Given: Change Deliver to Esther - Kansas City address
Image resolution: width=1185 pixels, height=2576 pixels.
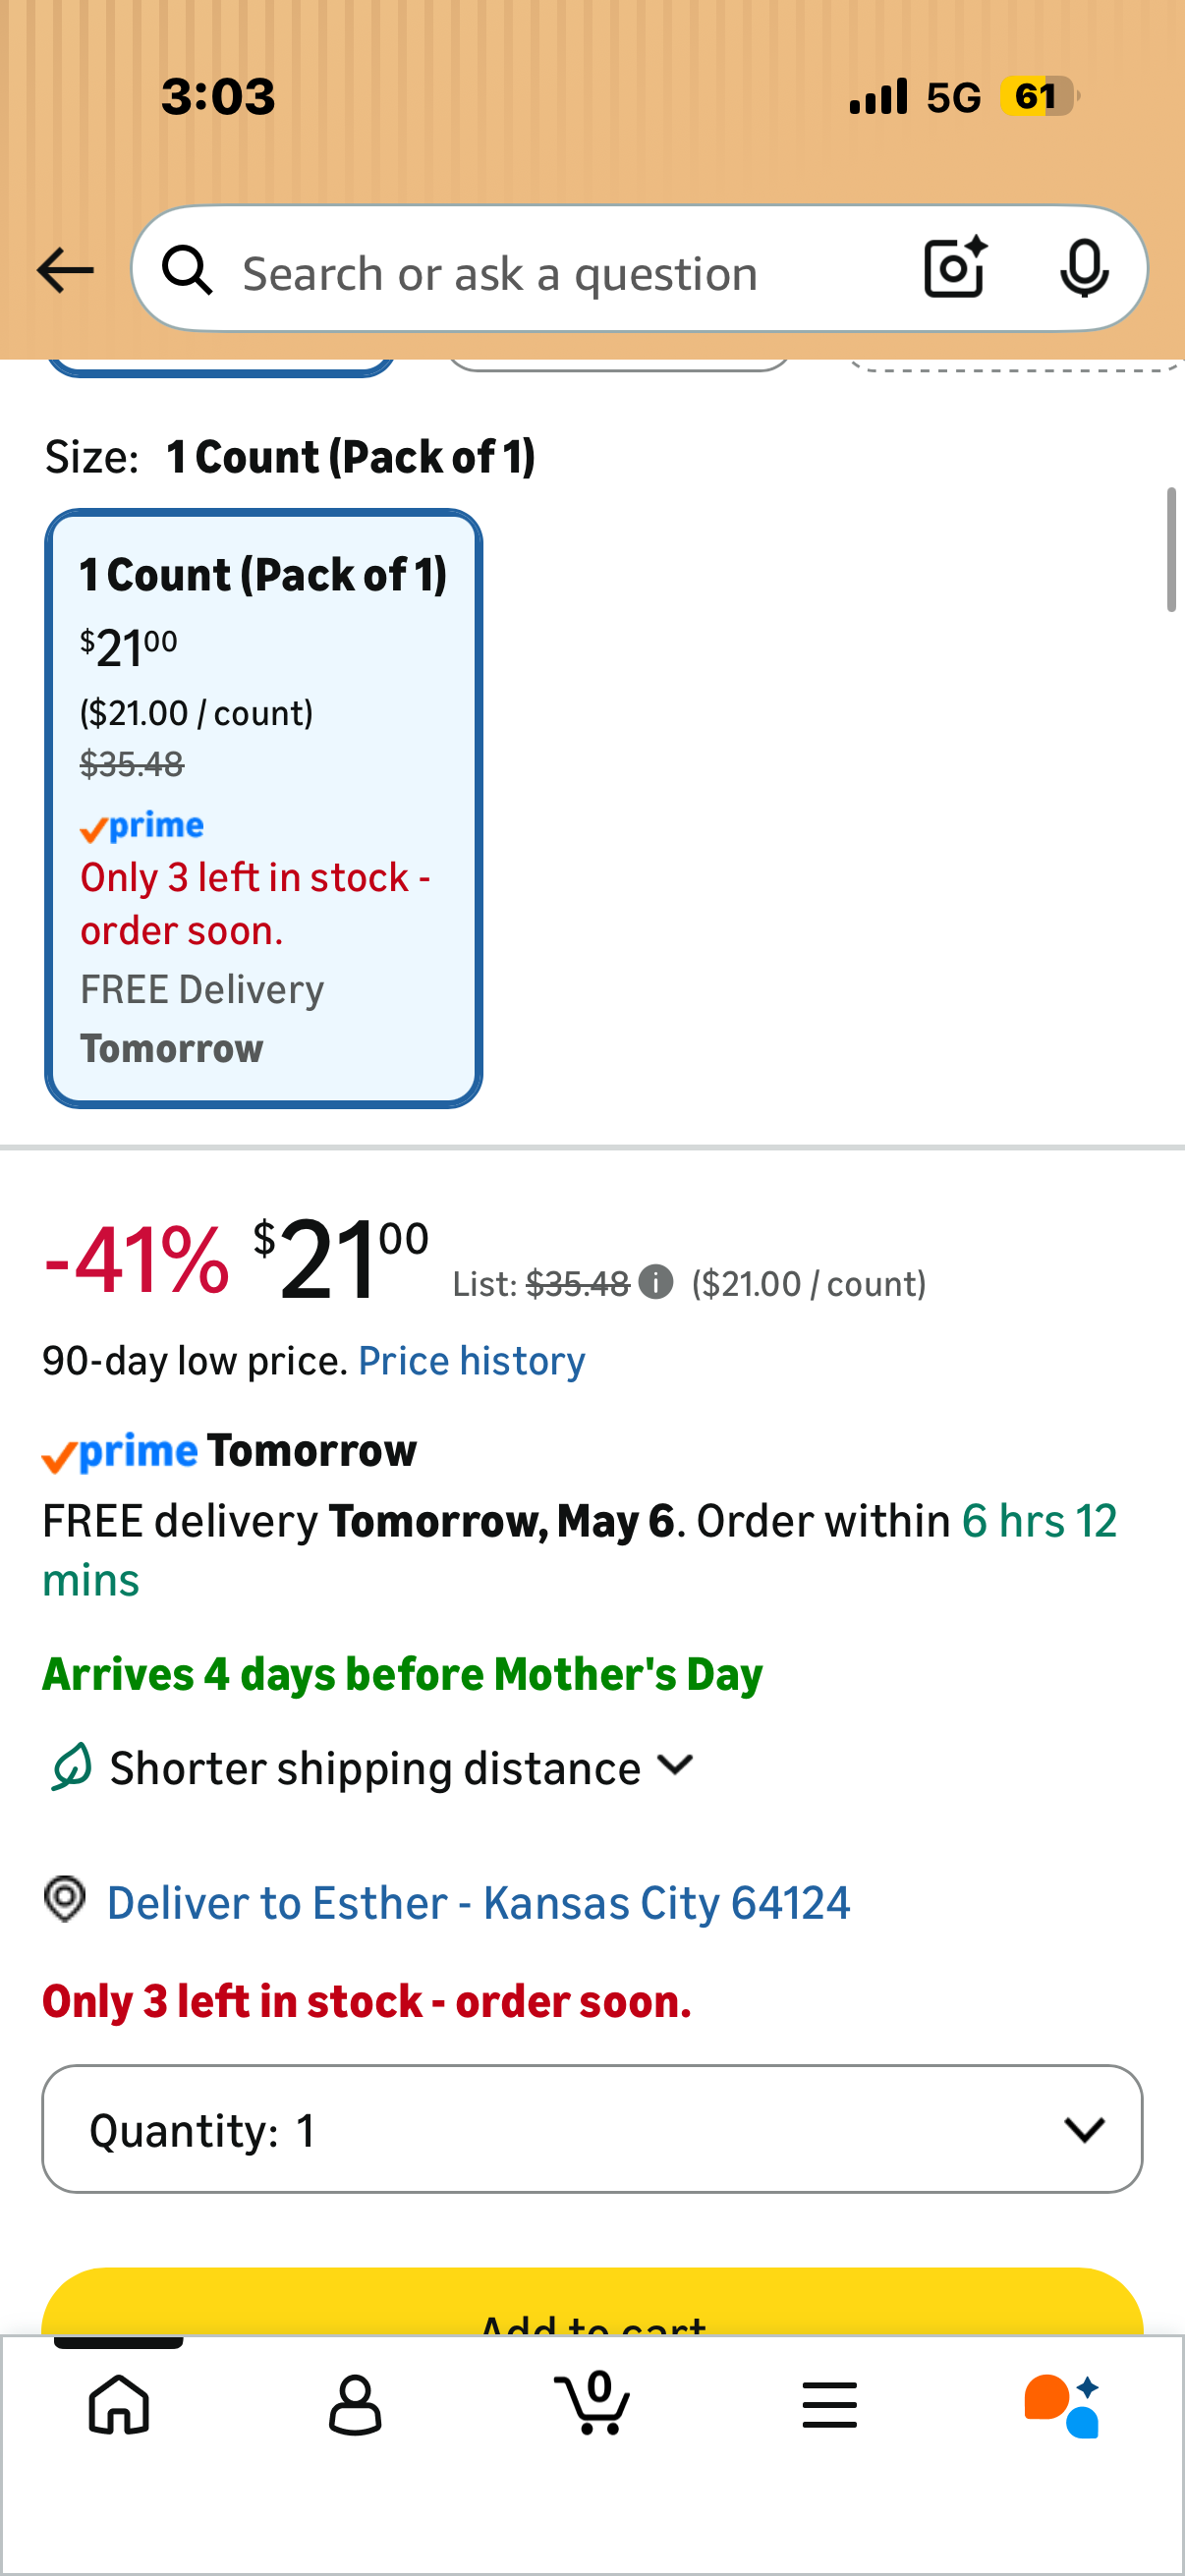Looking at the screenshot, I should [478, 1902].
